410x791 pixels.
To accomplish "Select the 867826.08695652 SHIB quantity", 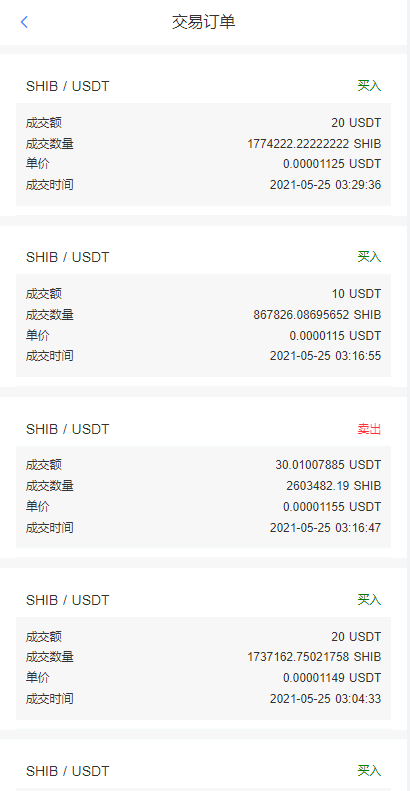I will (x=317, y=315).
